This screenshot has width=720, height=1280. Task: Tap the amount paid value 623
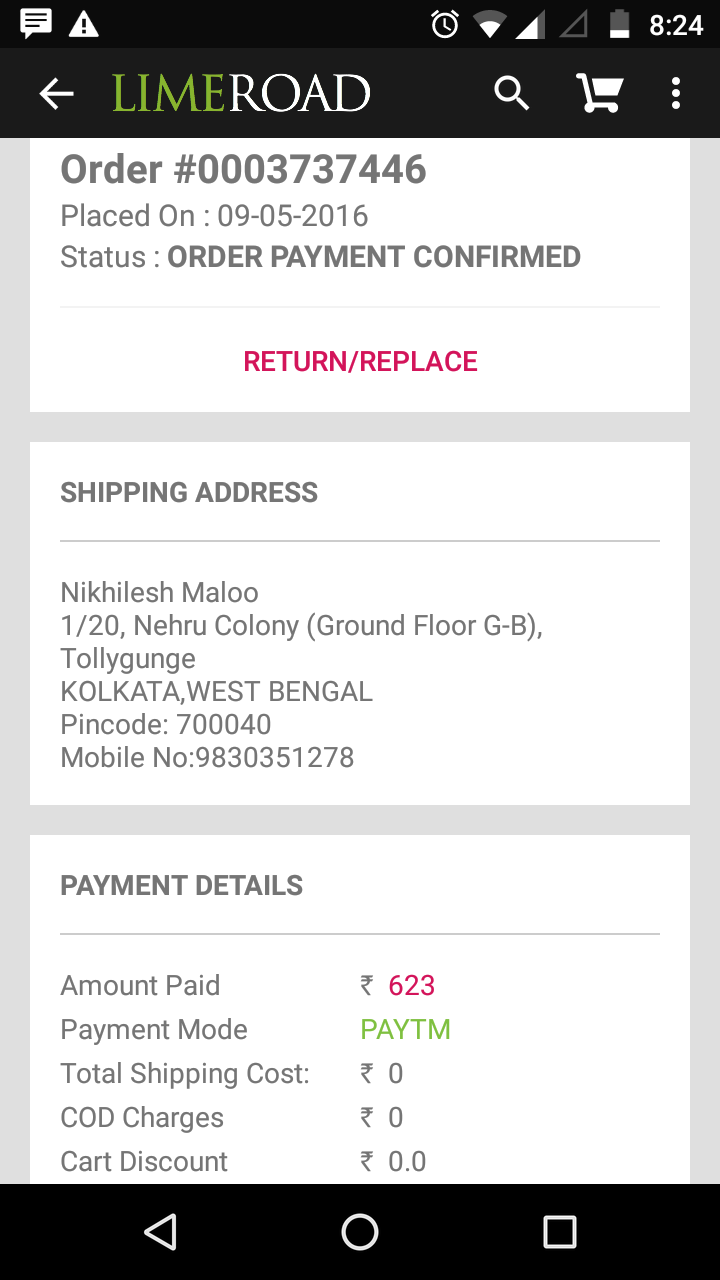411,985
